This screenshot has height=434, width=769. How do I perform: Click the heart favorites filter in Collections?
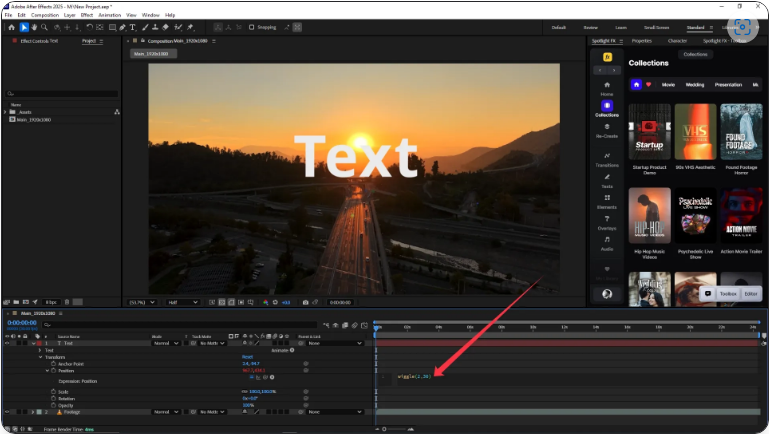[x=648, y=84]
